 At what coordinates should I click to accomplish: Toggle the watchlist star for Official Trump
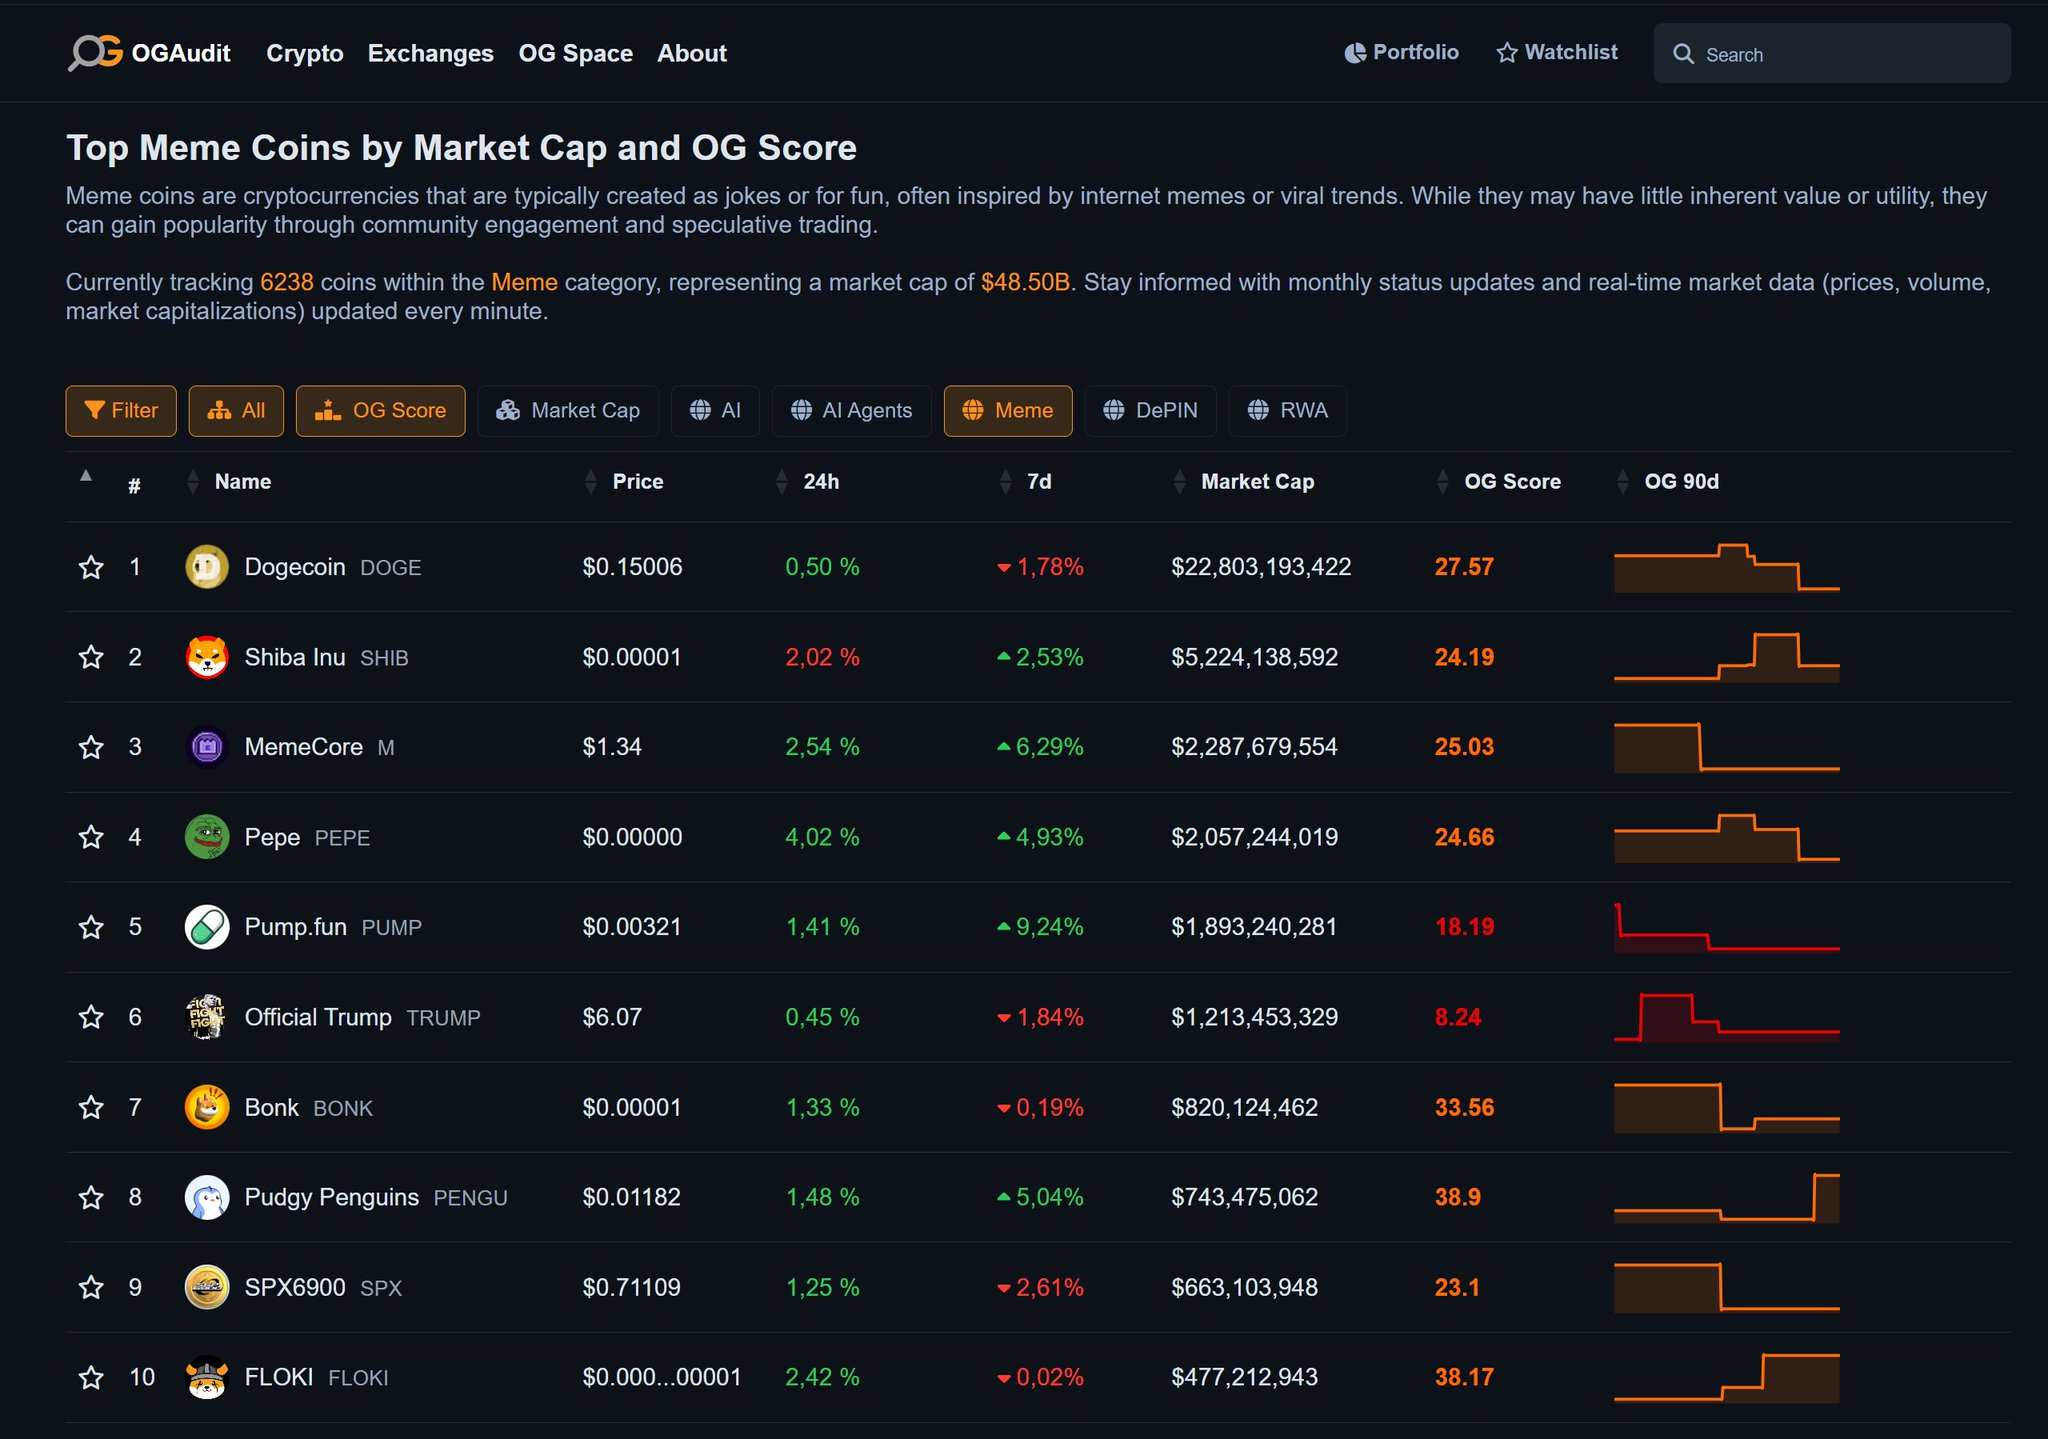(91, 1017)
